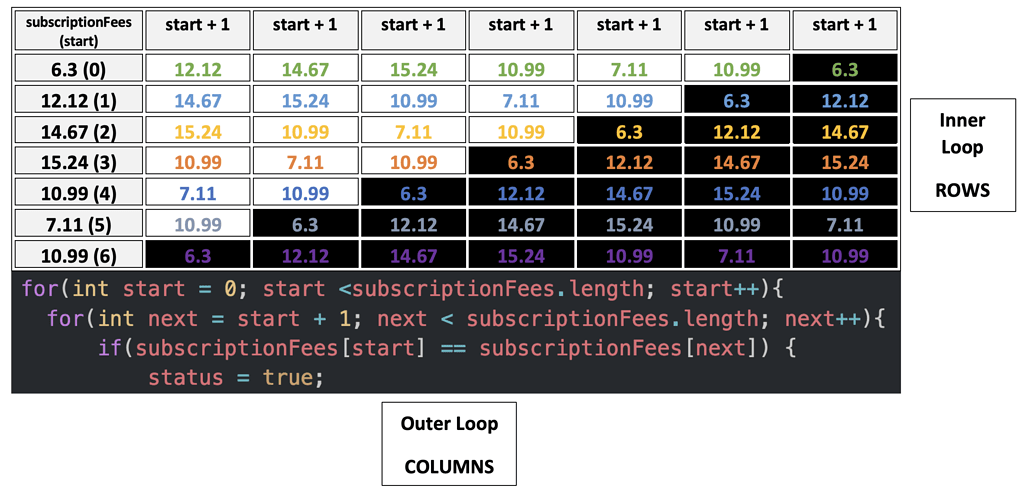Click gray 6.3 in the 7.11 (5) row
Viewport: 1024px width, 494px height.
tap(305, 223)
